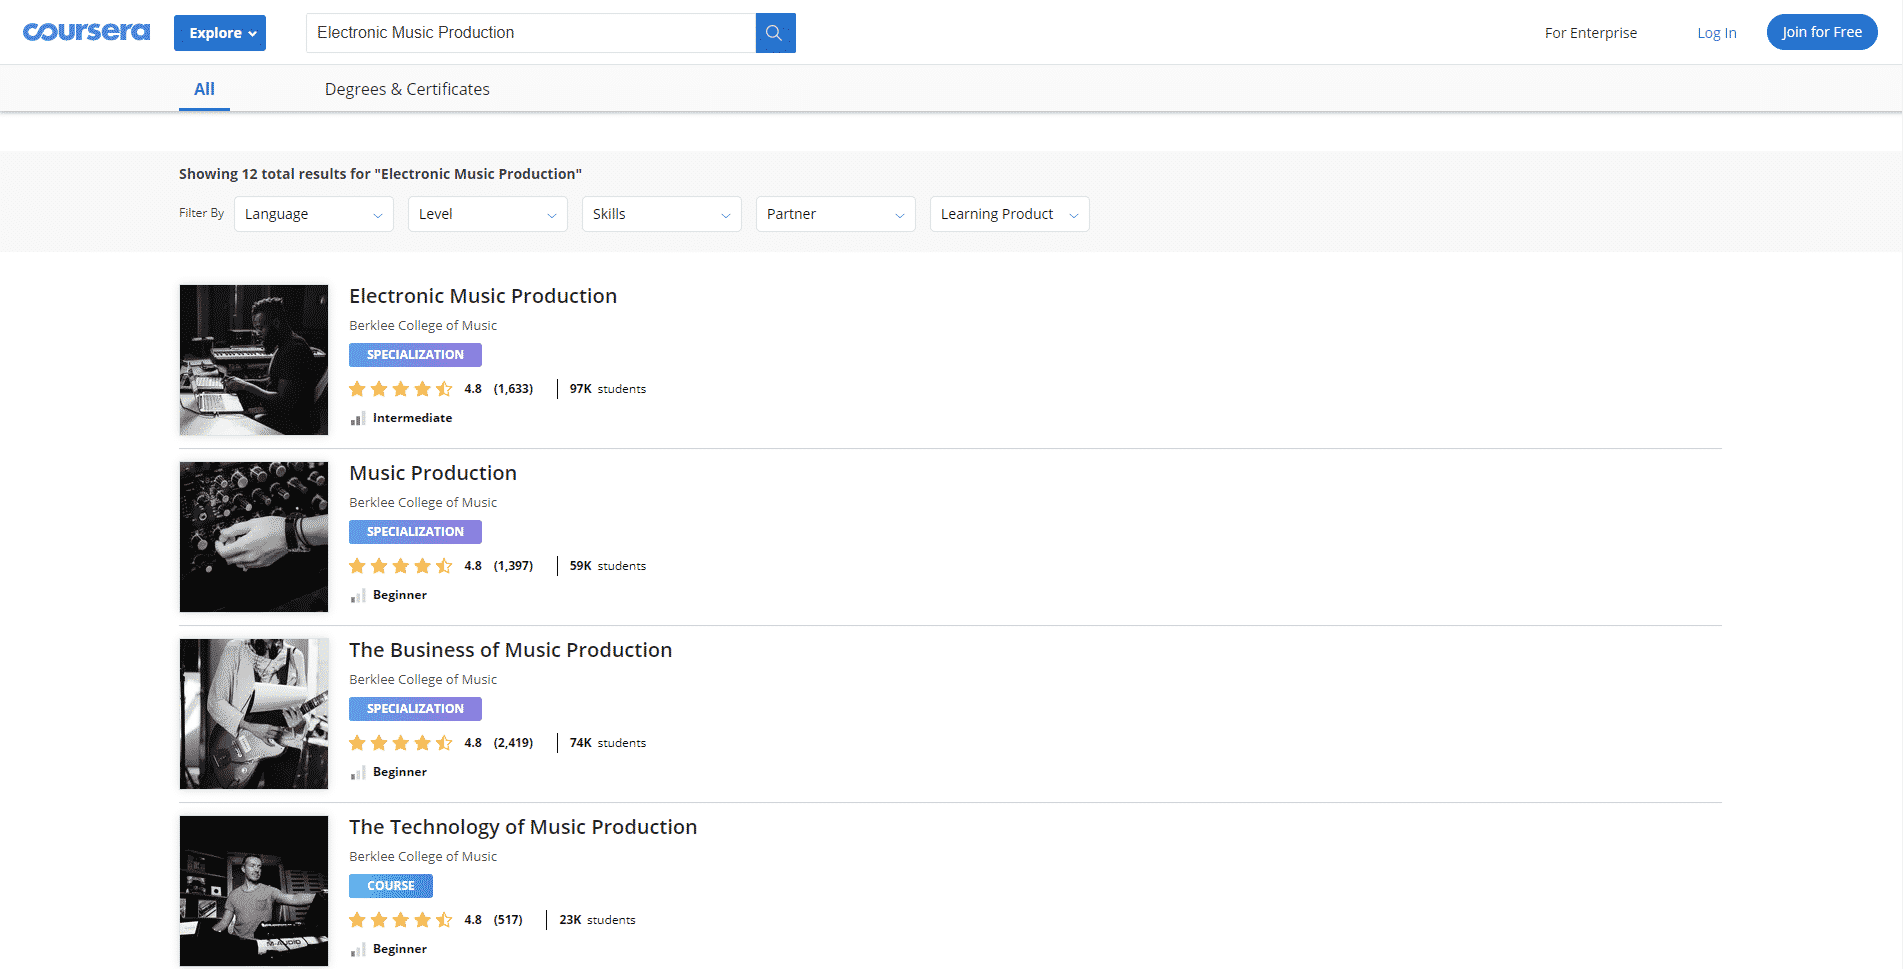Image resolution: width=1903 pixels, height=969 pixels.
Task: Open the Explore dropdown menu
Action: (220, 33)
